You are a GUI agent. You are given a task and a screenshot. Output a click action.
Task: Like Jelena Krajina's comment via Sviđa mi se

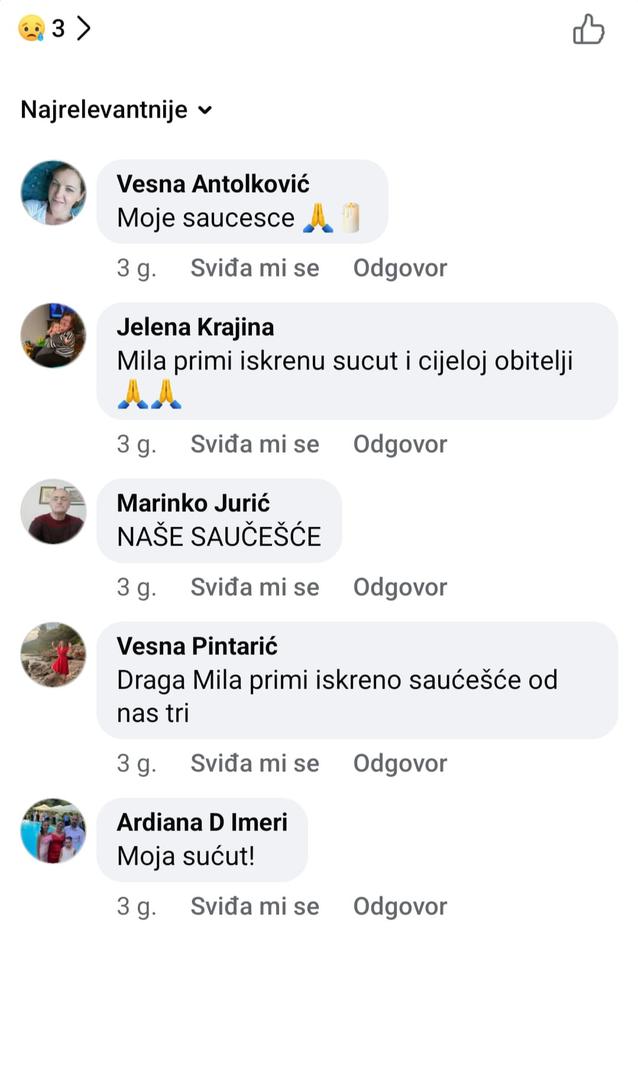pyautogui.click(x=255, y=444)
